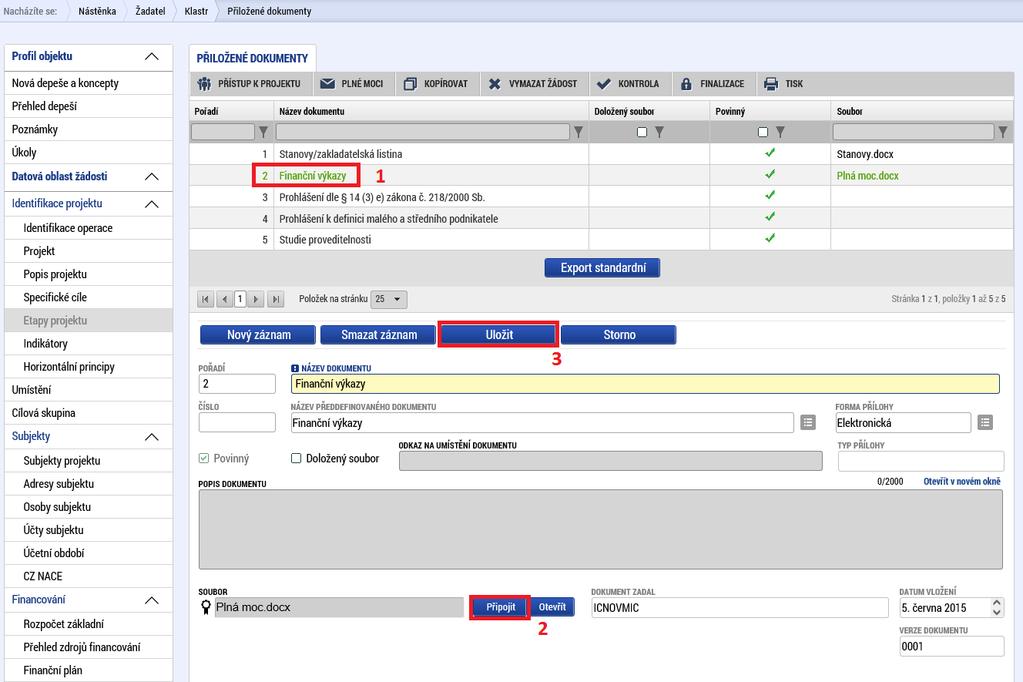Viewport: 1023px width, 682px height.
Task: Click Otevřít v novém okně link
Action: pyautogui.click(x=962, y=481)
